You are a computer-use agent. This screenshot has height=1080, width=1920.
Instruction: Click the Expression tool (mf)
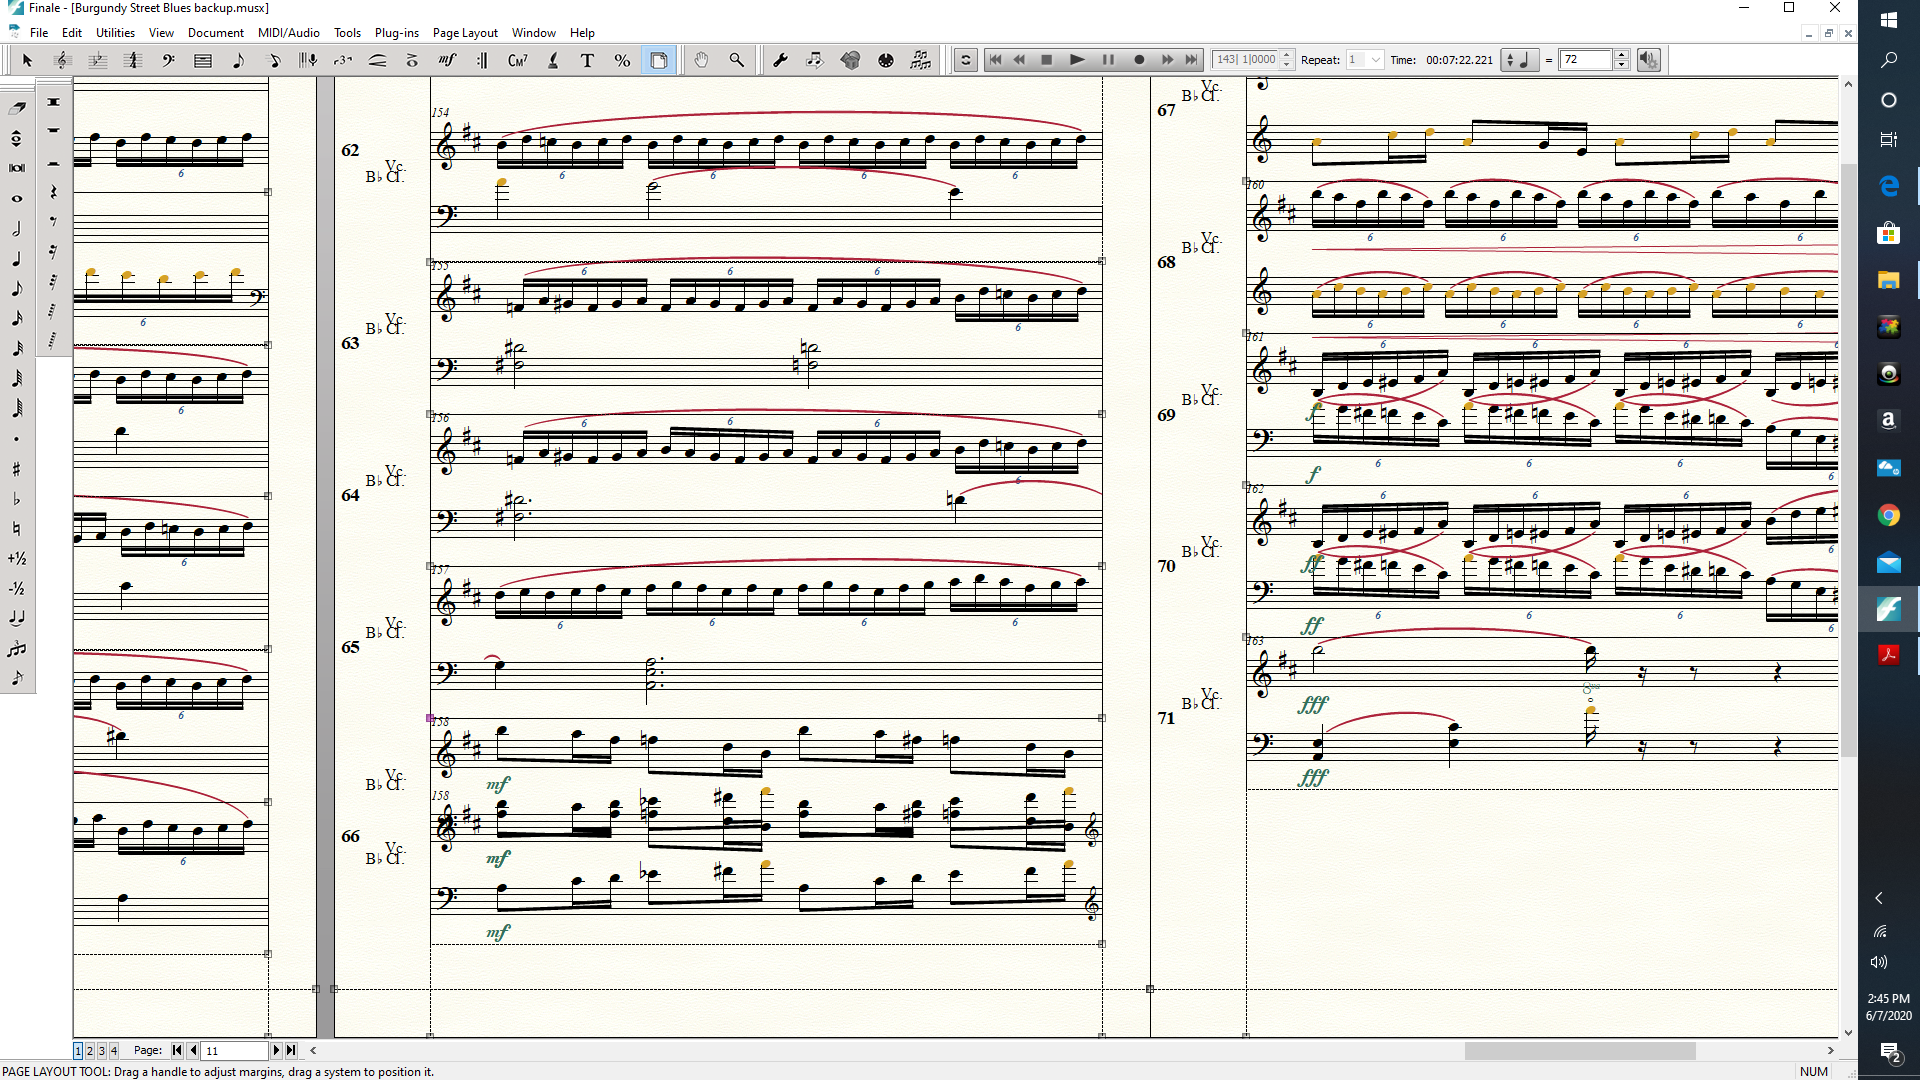(x=447, y=61)
